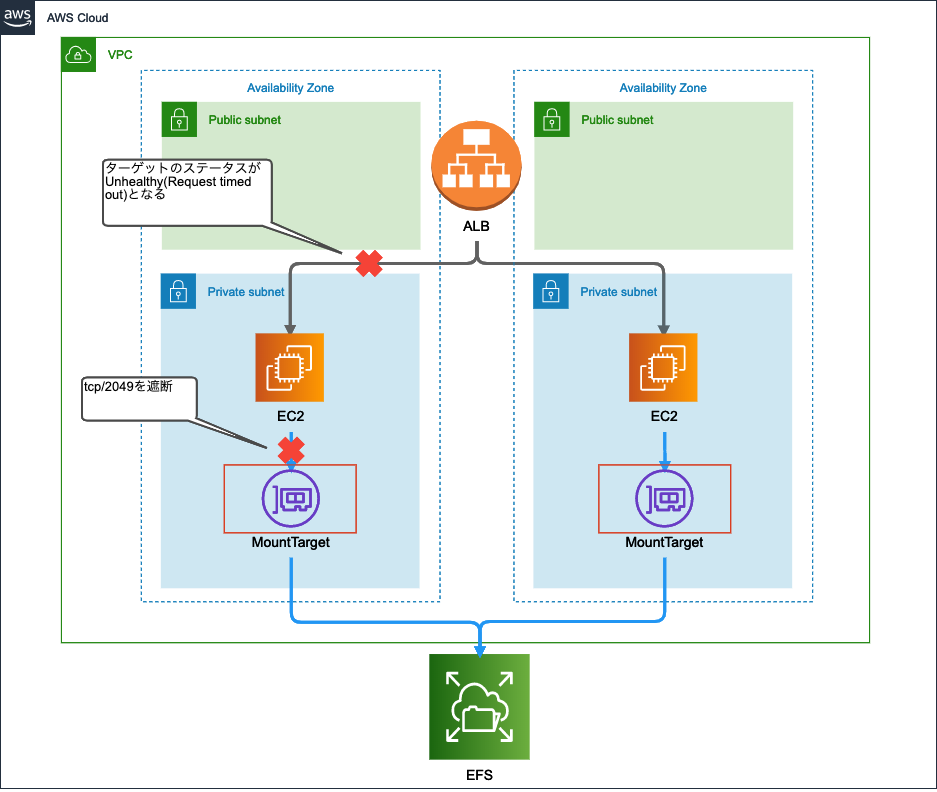The width and height of the screenshot is (937, 792).
Task: Select the 'tcp/2049を遮断' callout box
Action: coord(139,399)
